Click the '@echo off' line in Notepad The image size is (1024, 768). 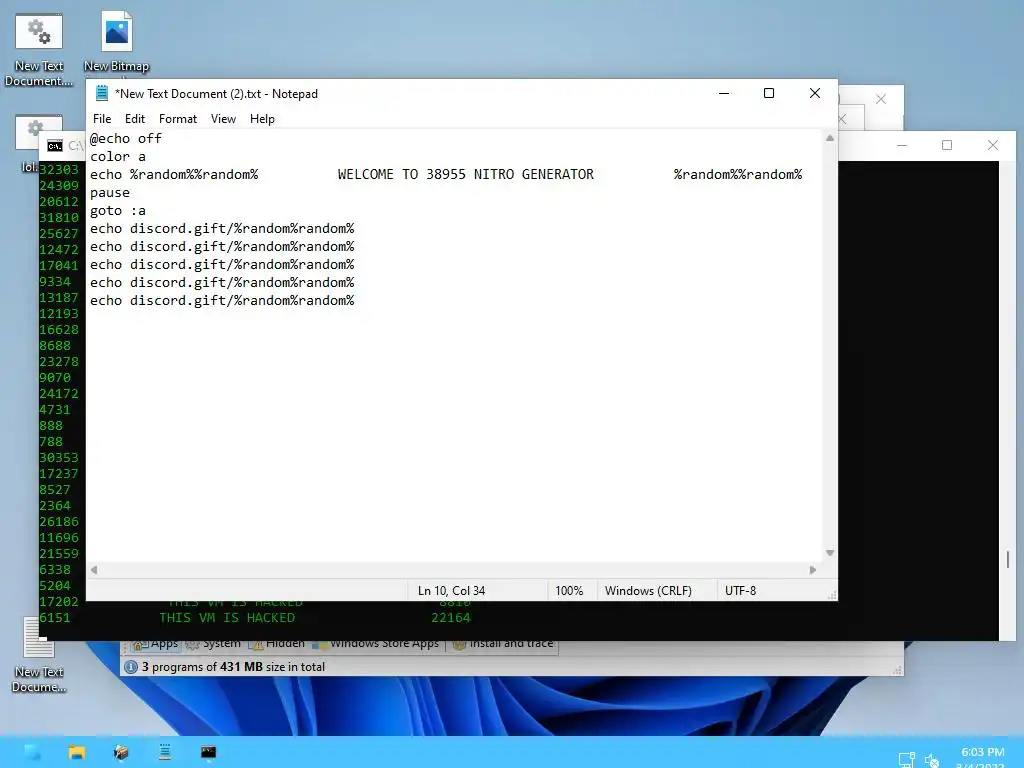coord(126,138)
